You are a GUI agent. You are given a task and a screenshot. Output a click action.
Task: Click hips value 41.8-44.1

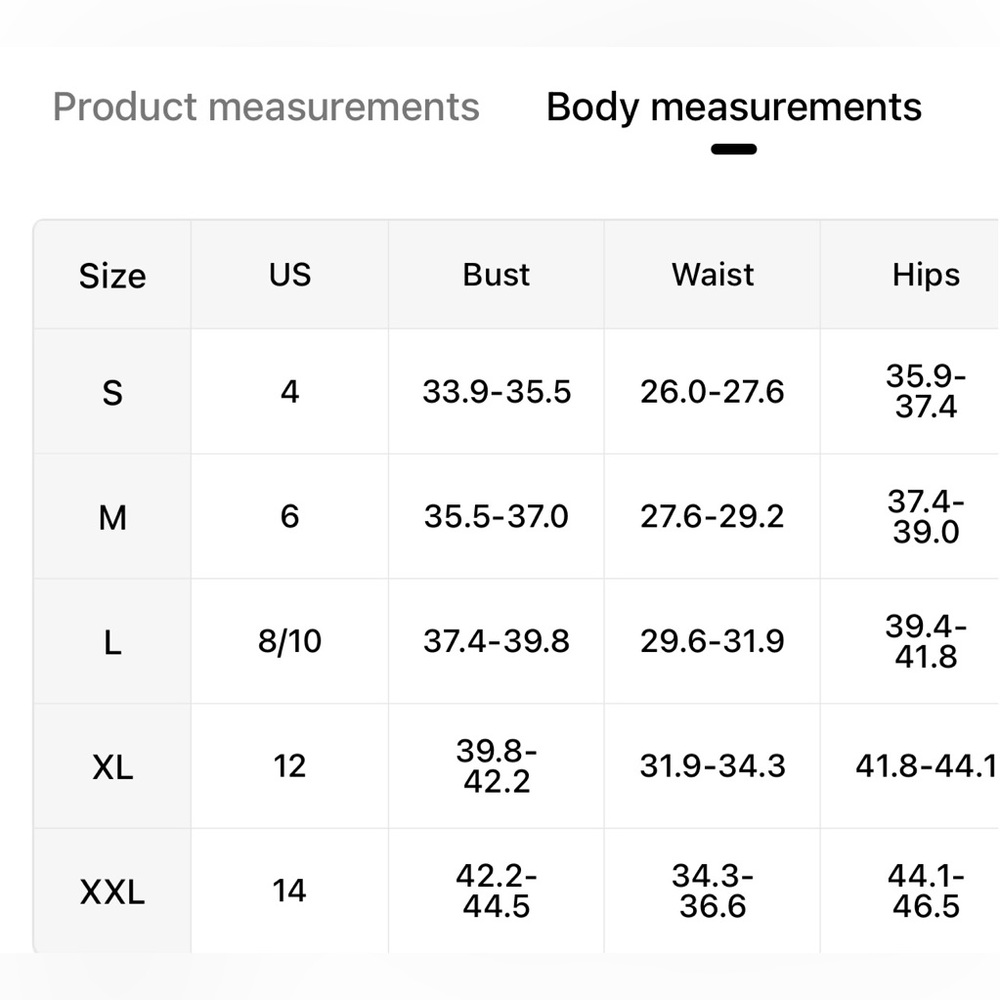coord(925,766)
